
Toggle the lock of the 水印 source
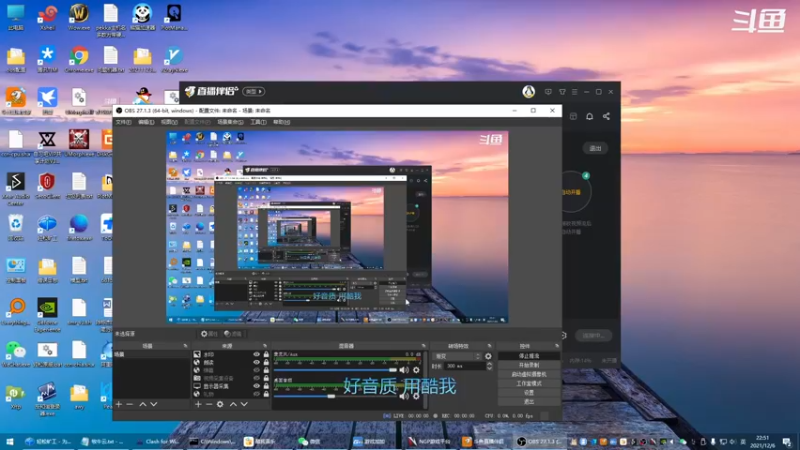pos(266,354)
